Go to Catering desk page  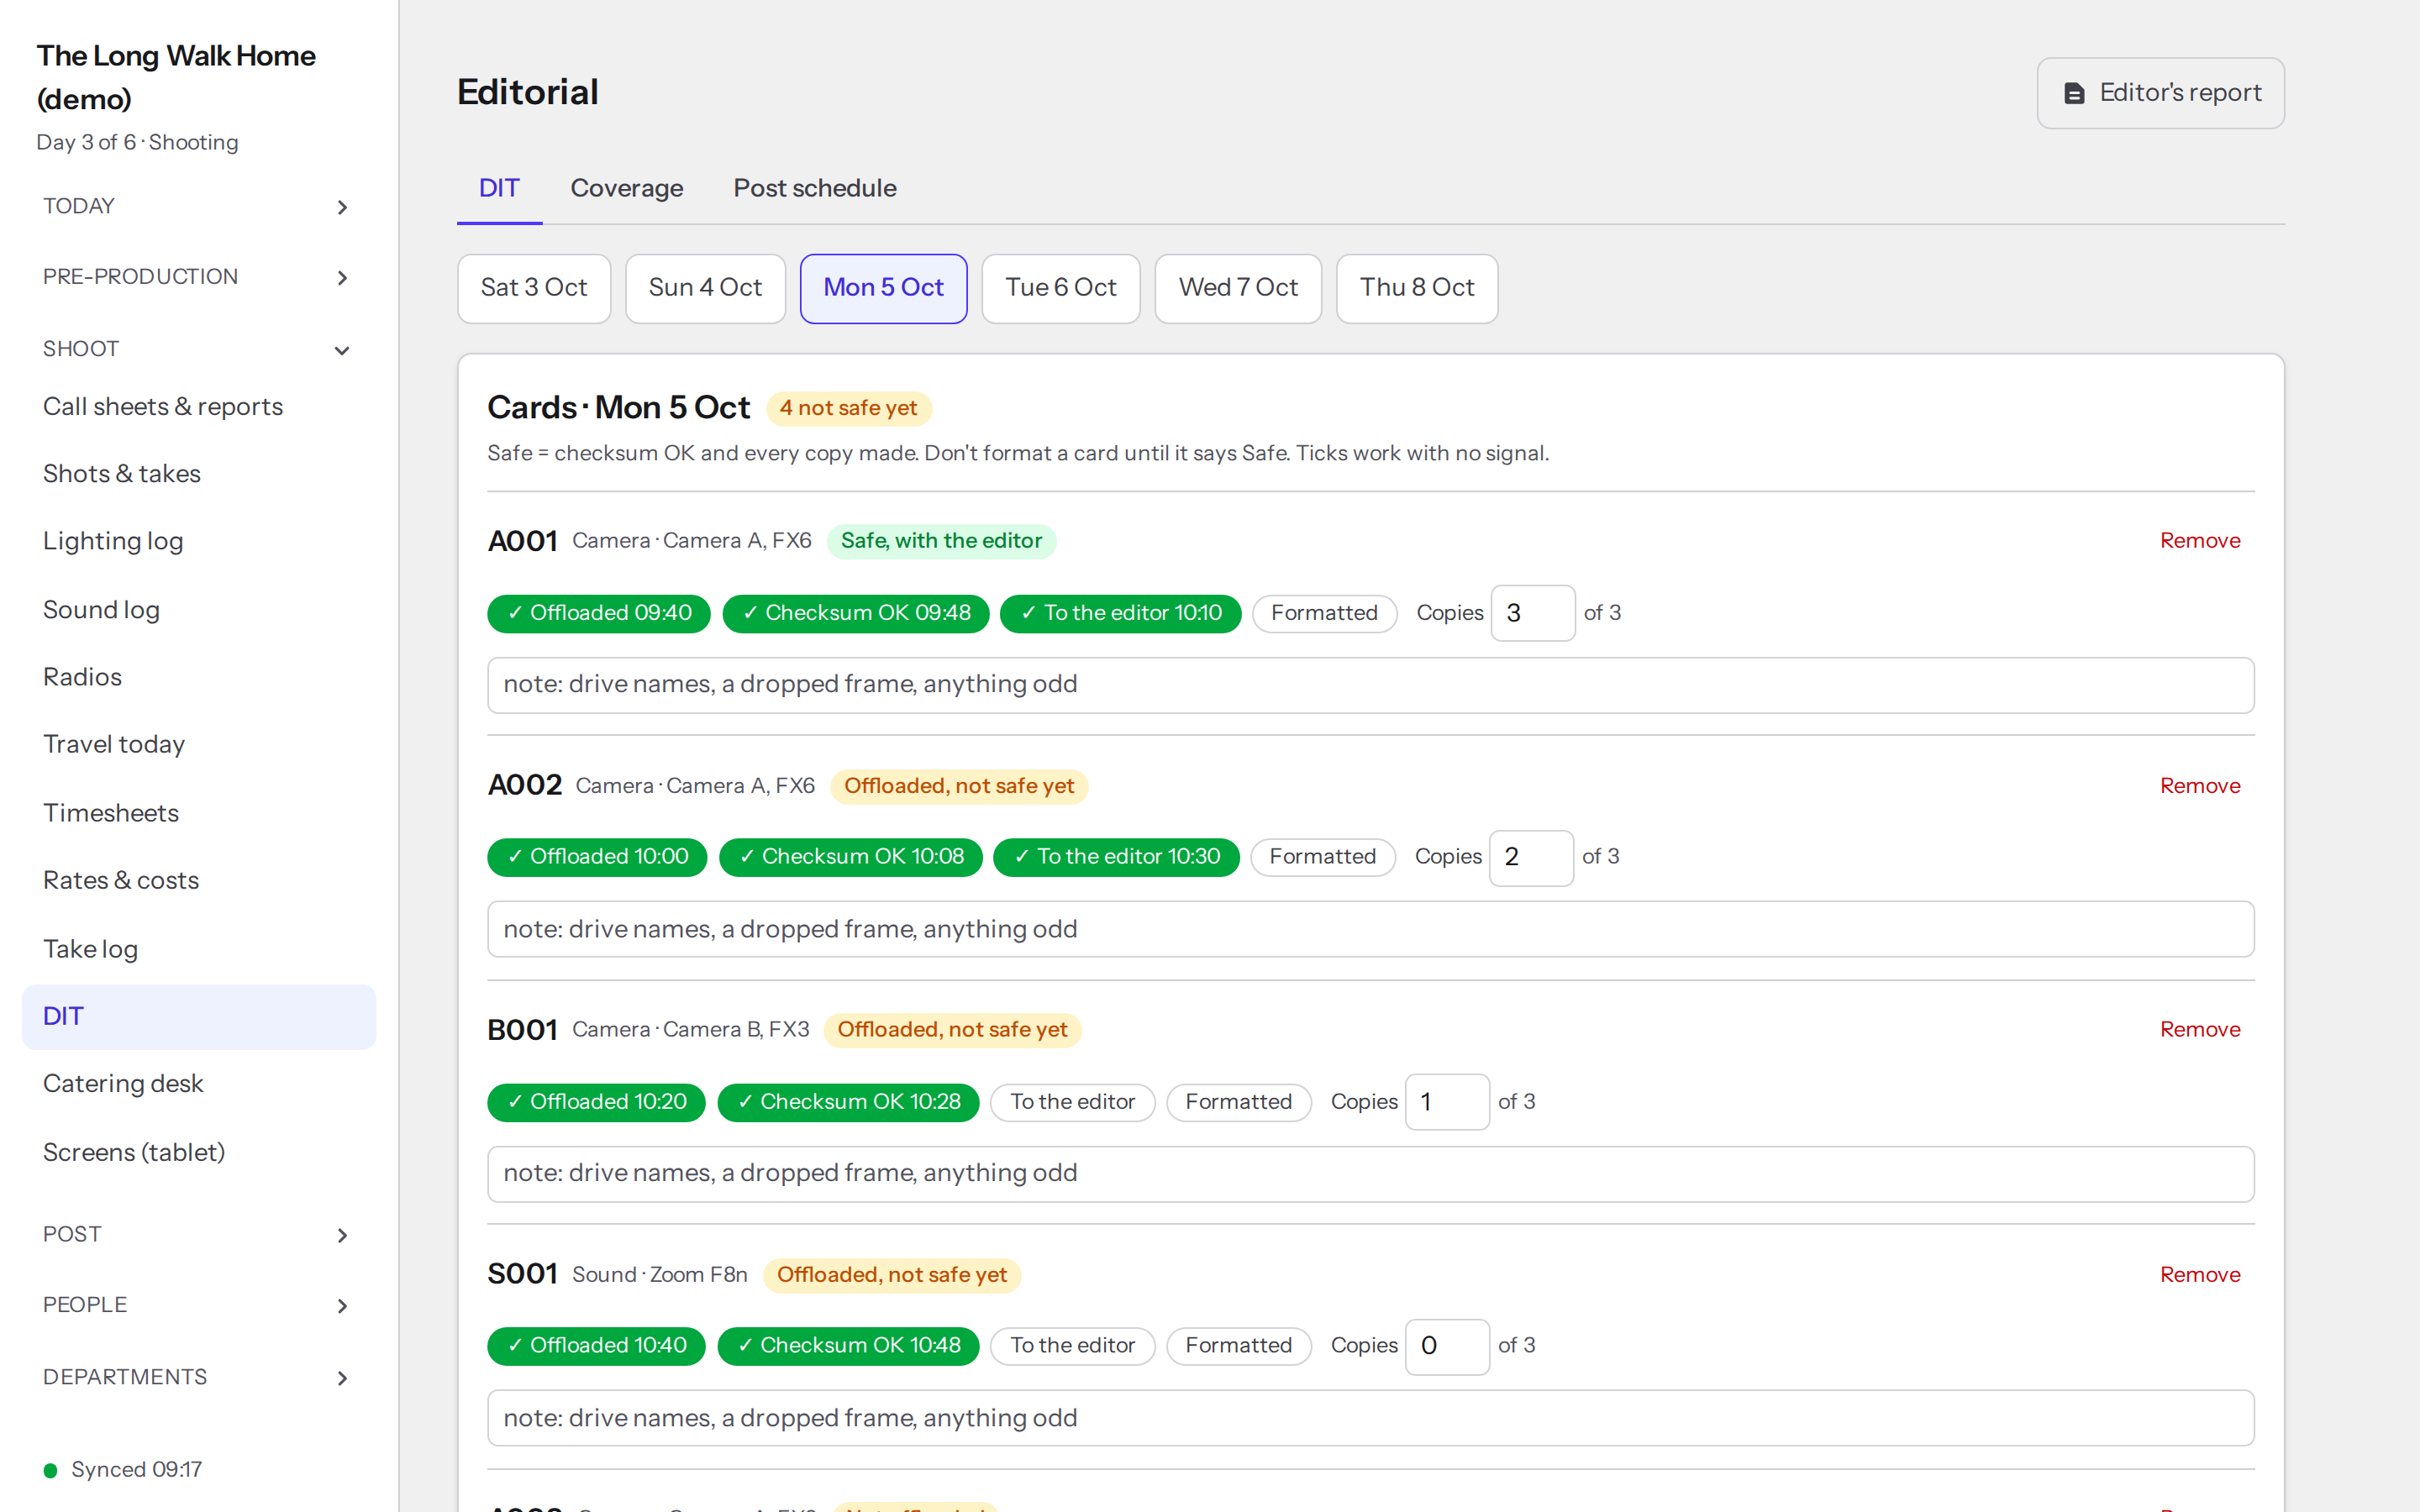(198, 1084)
